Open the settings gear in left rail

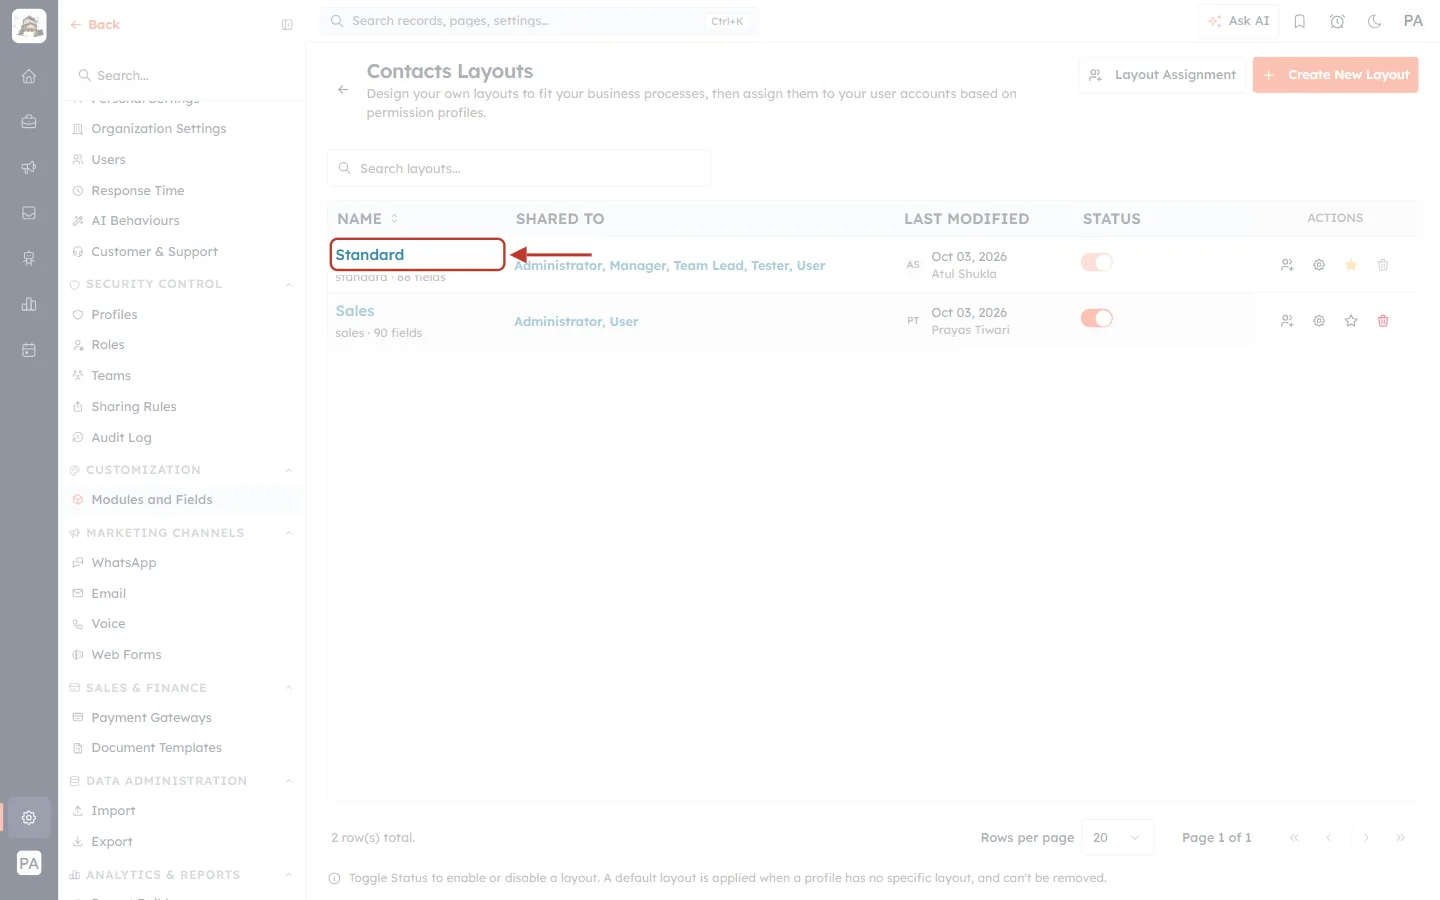click(29, 818)
